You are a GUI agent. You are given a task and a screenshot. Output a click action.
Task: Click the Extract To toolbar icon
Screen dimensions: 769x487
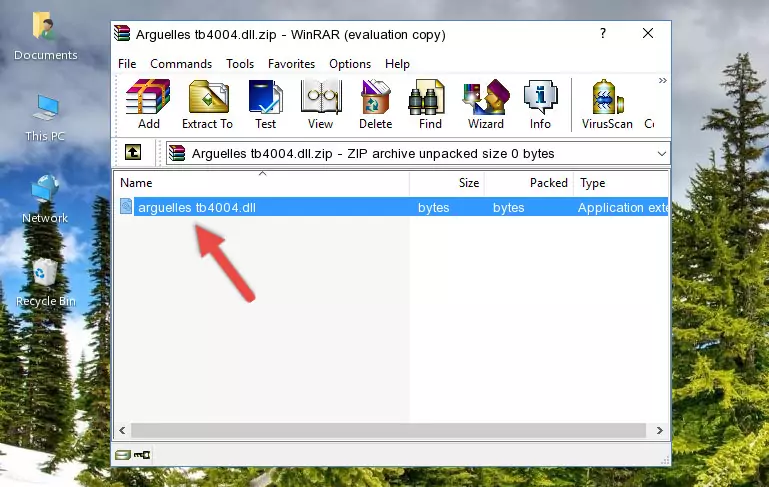pyautogui.click(x=207, y=104)
